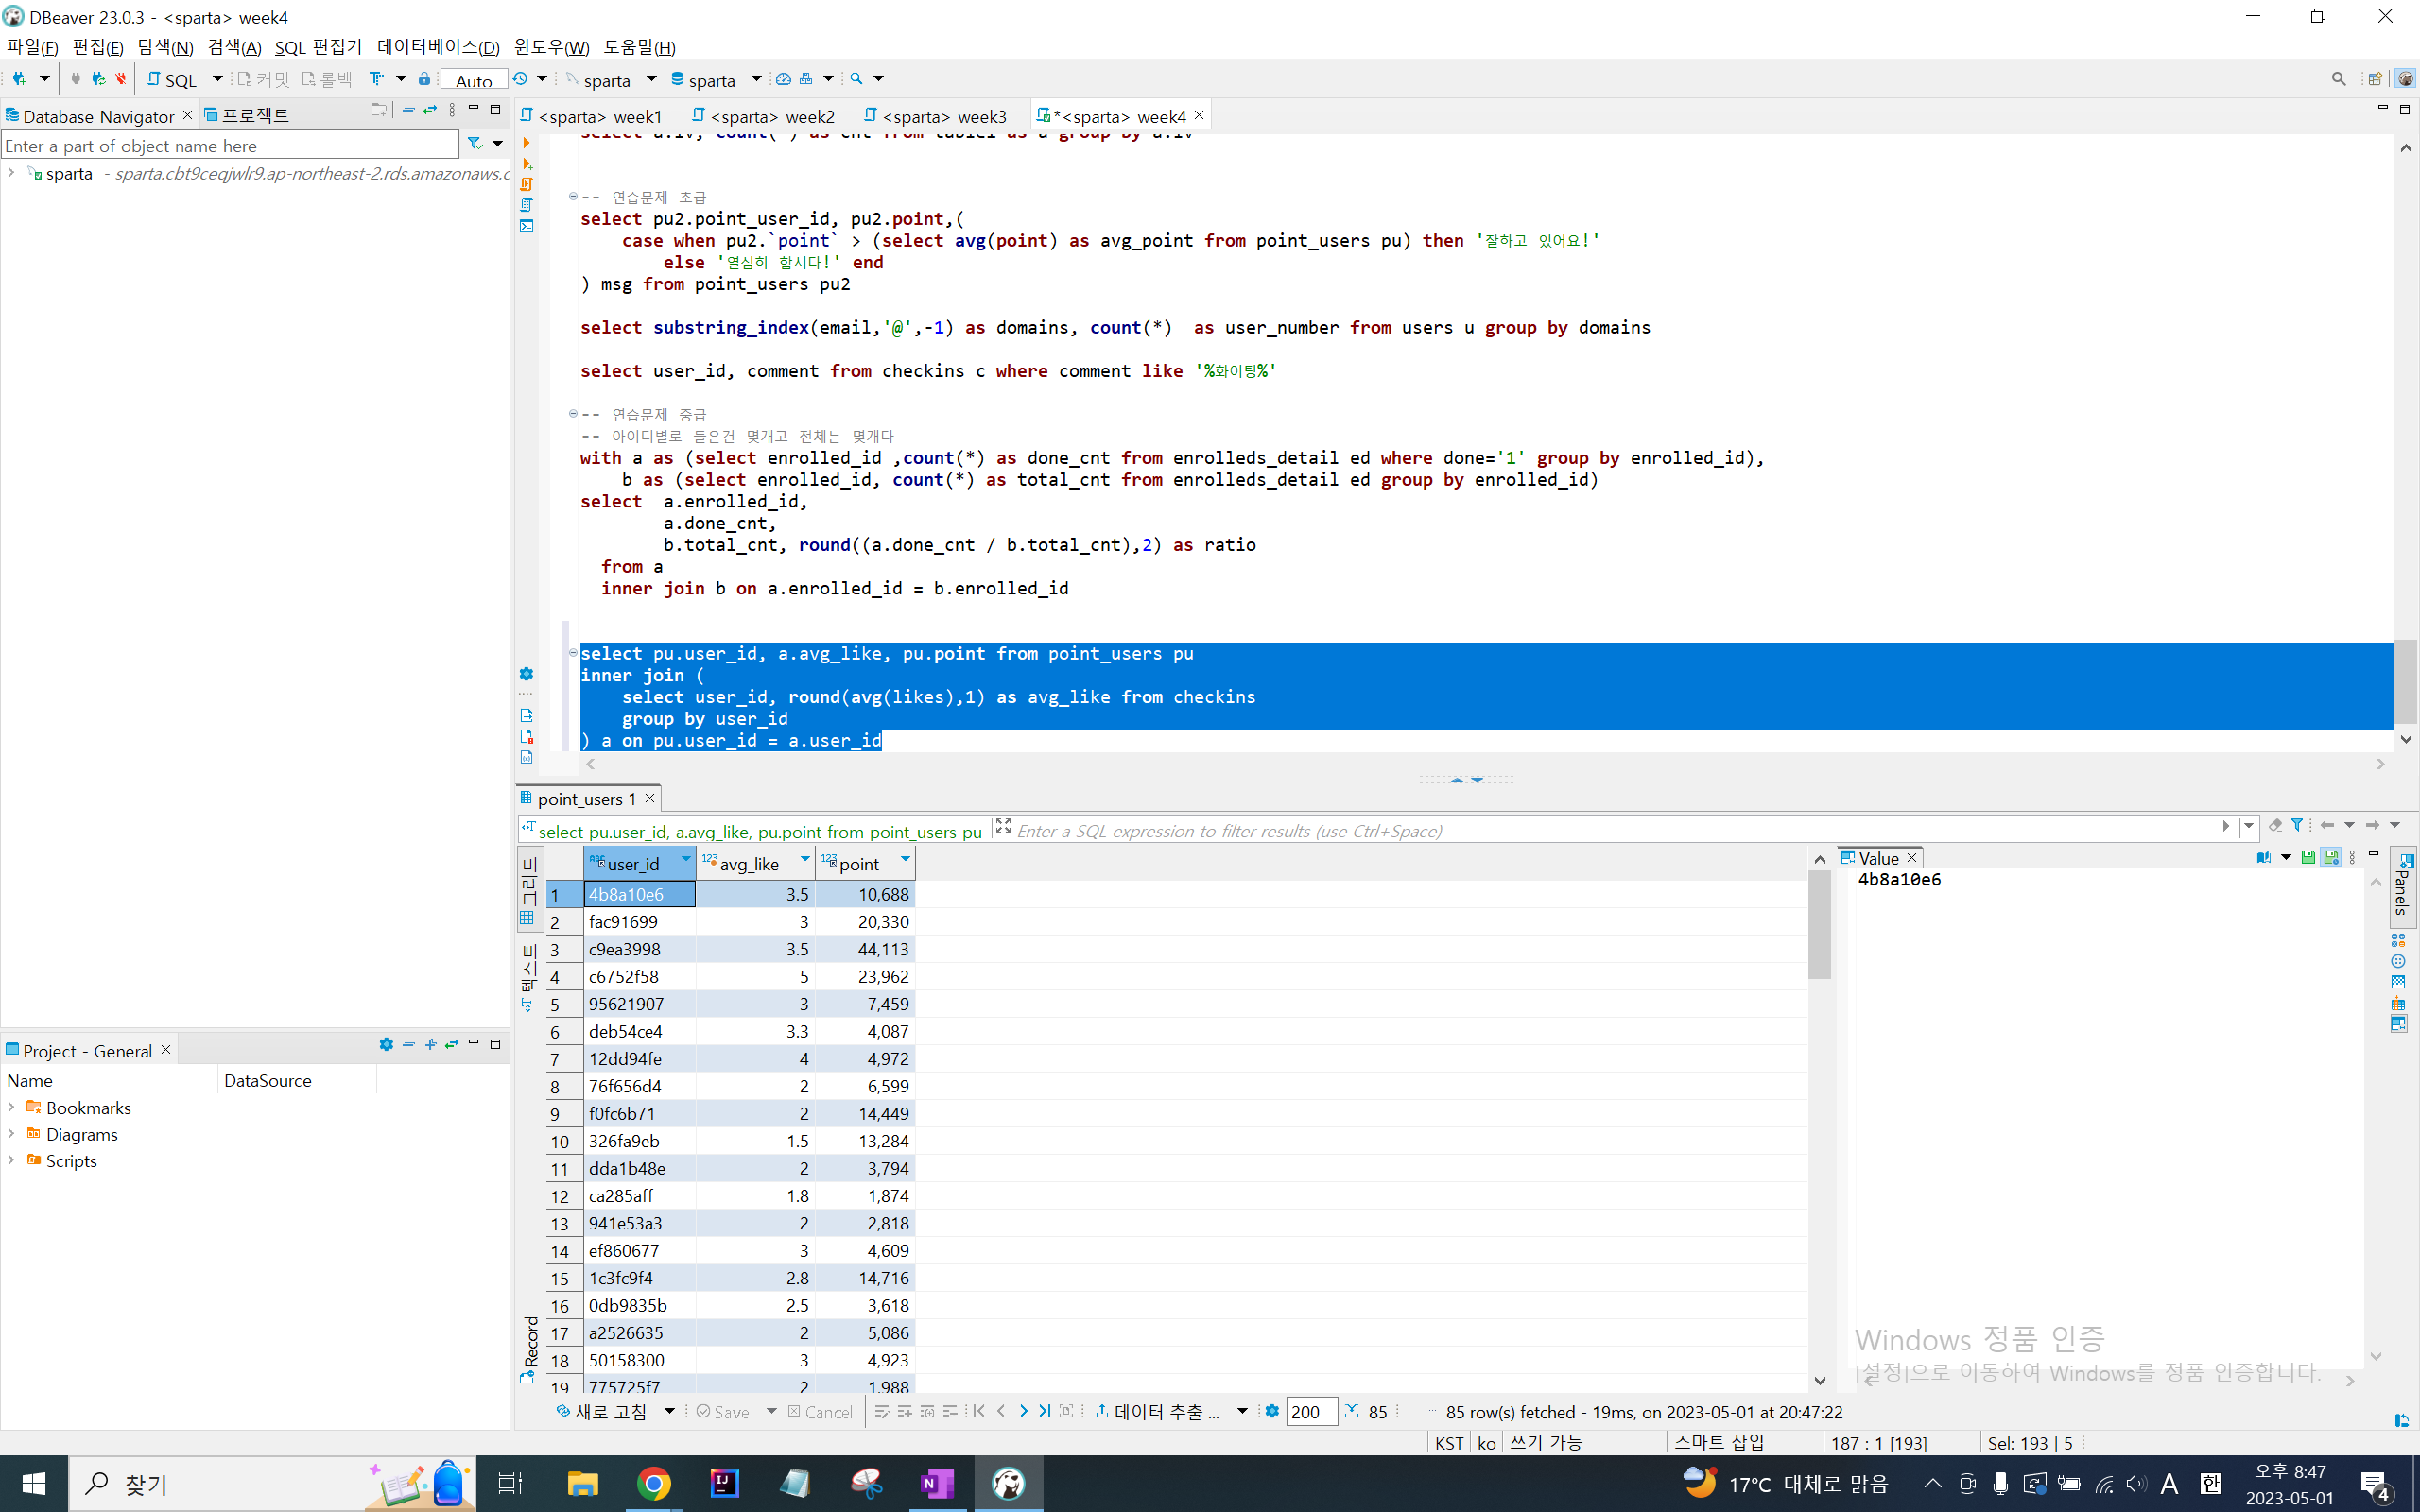Click the new database connection plug icon
Image resolution: width=2420 pixels, height=1512 pixels.
click(19, 78)
